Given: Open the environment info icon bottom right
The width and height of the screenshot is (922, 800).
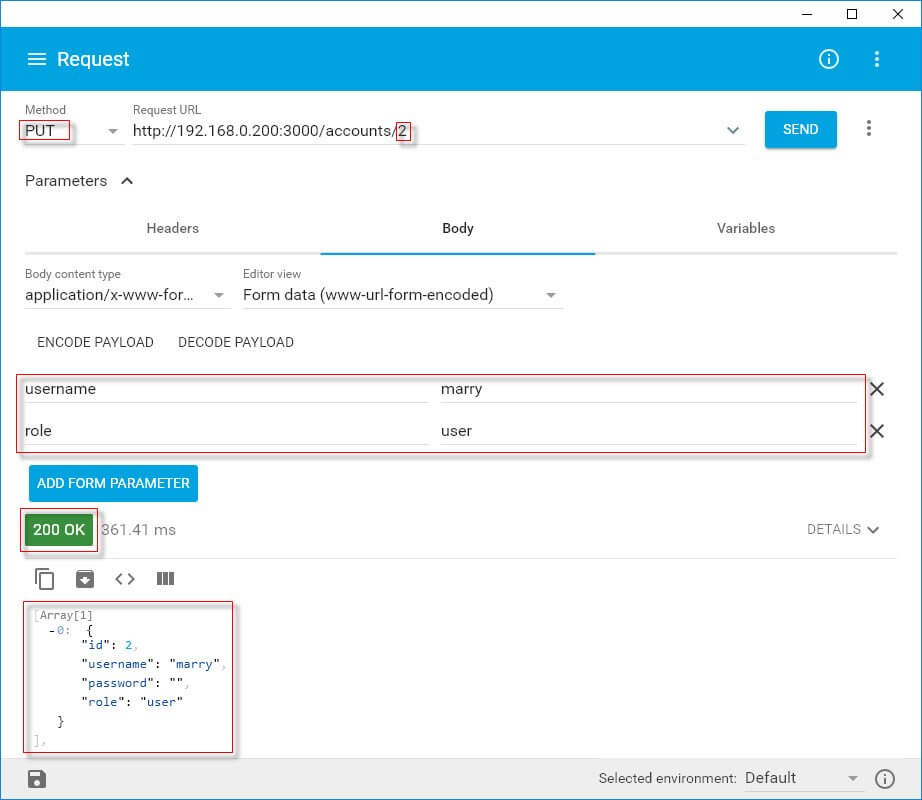Looking at the screenshot, I should click(x=885, y=777).
